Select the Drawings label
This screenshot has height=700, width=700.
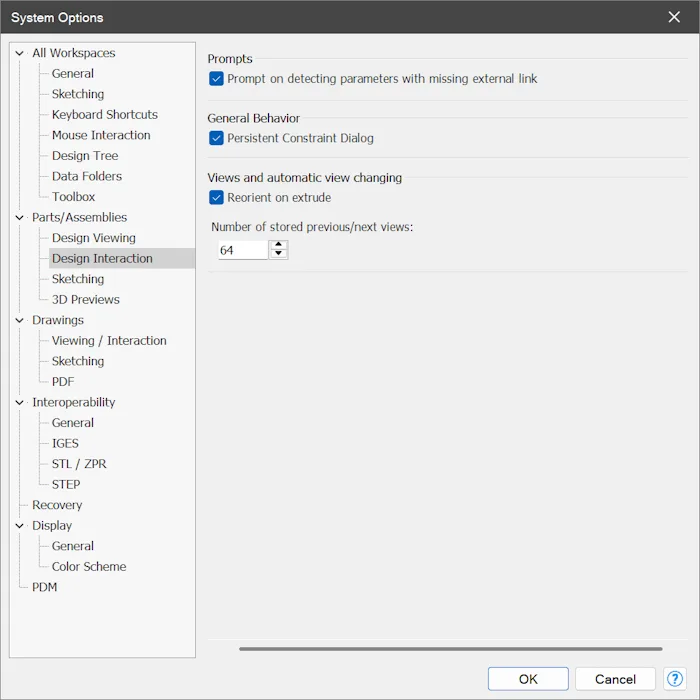click(58, 320)
